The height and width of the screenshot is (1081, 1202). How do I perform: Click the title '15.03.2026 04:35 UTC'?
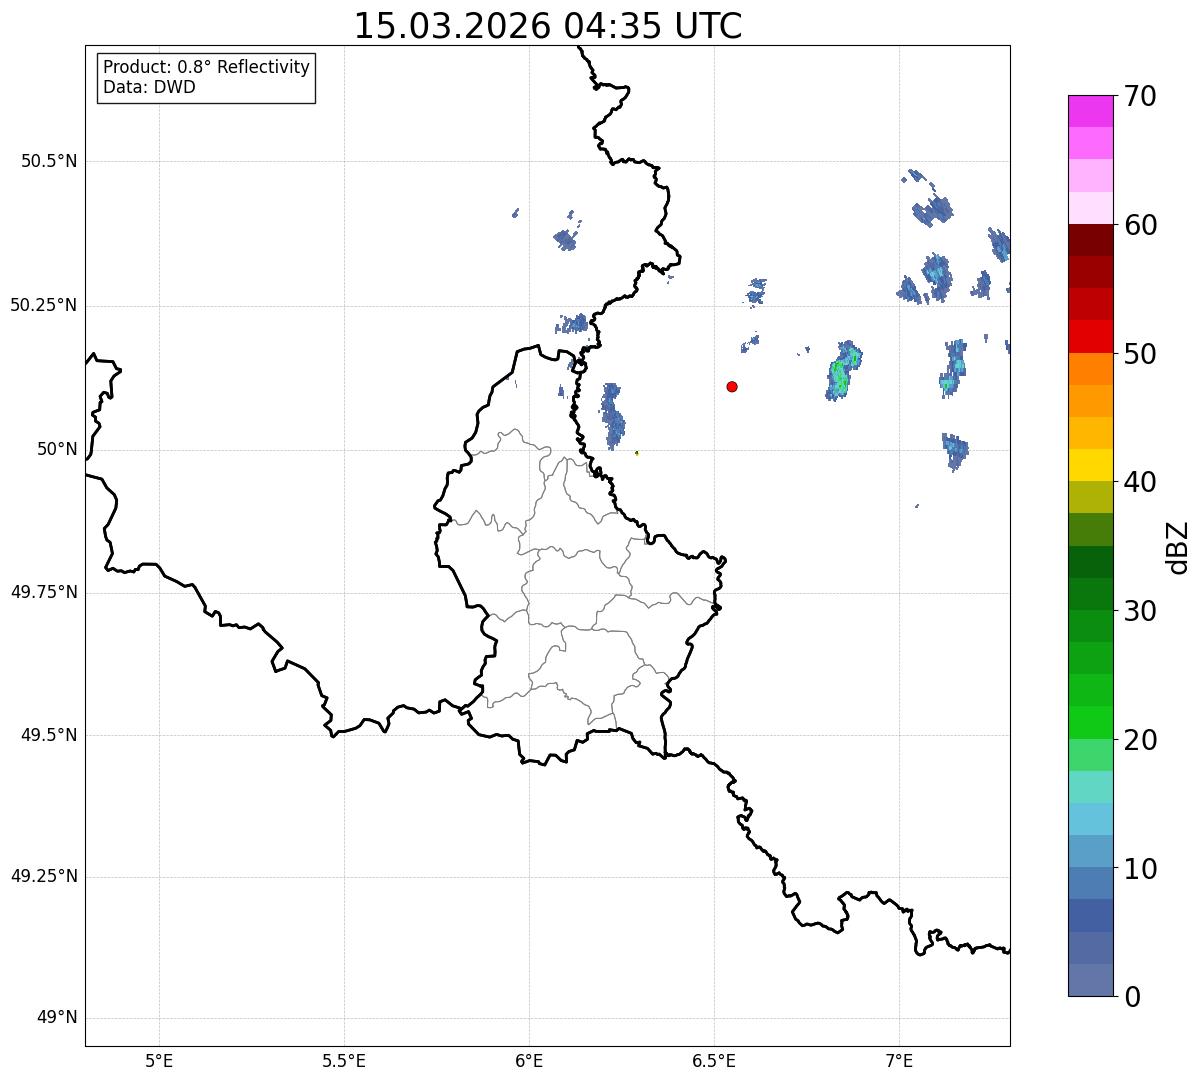(x=548, y=26)
